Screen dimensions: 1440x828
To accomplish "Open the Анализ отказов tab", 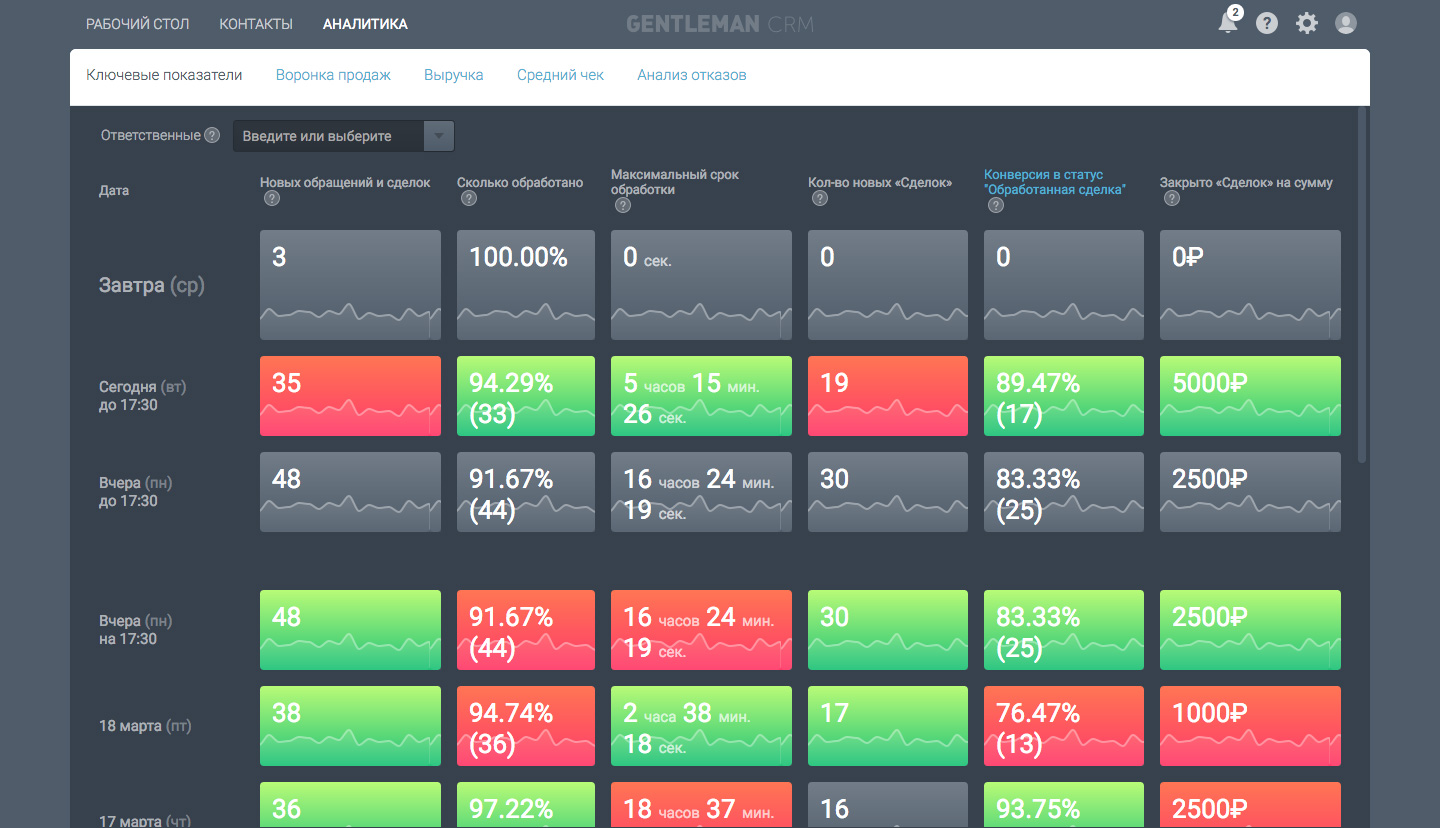I will click(x=691, y=74).
